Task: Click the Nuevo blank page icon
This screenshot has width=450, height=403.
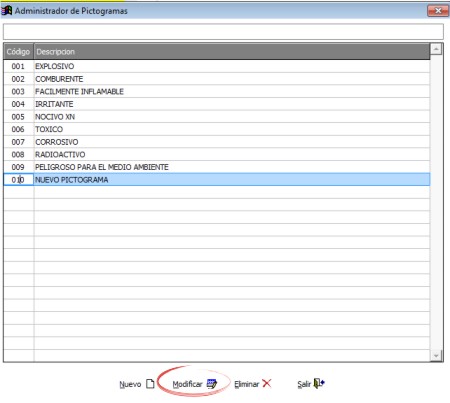Action: (x=150, y=384)
